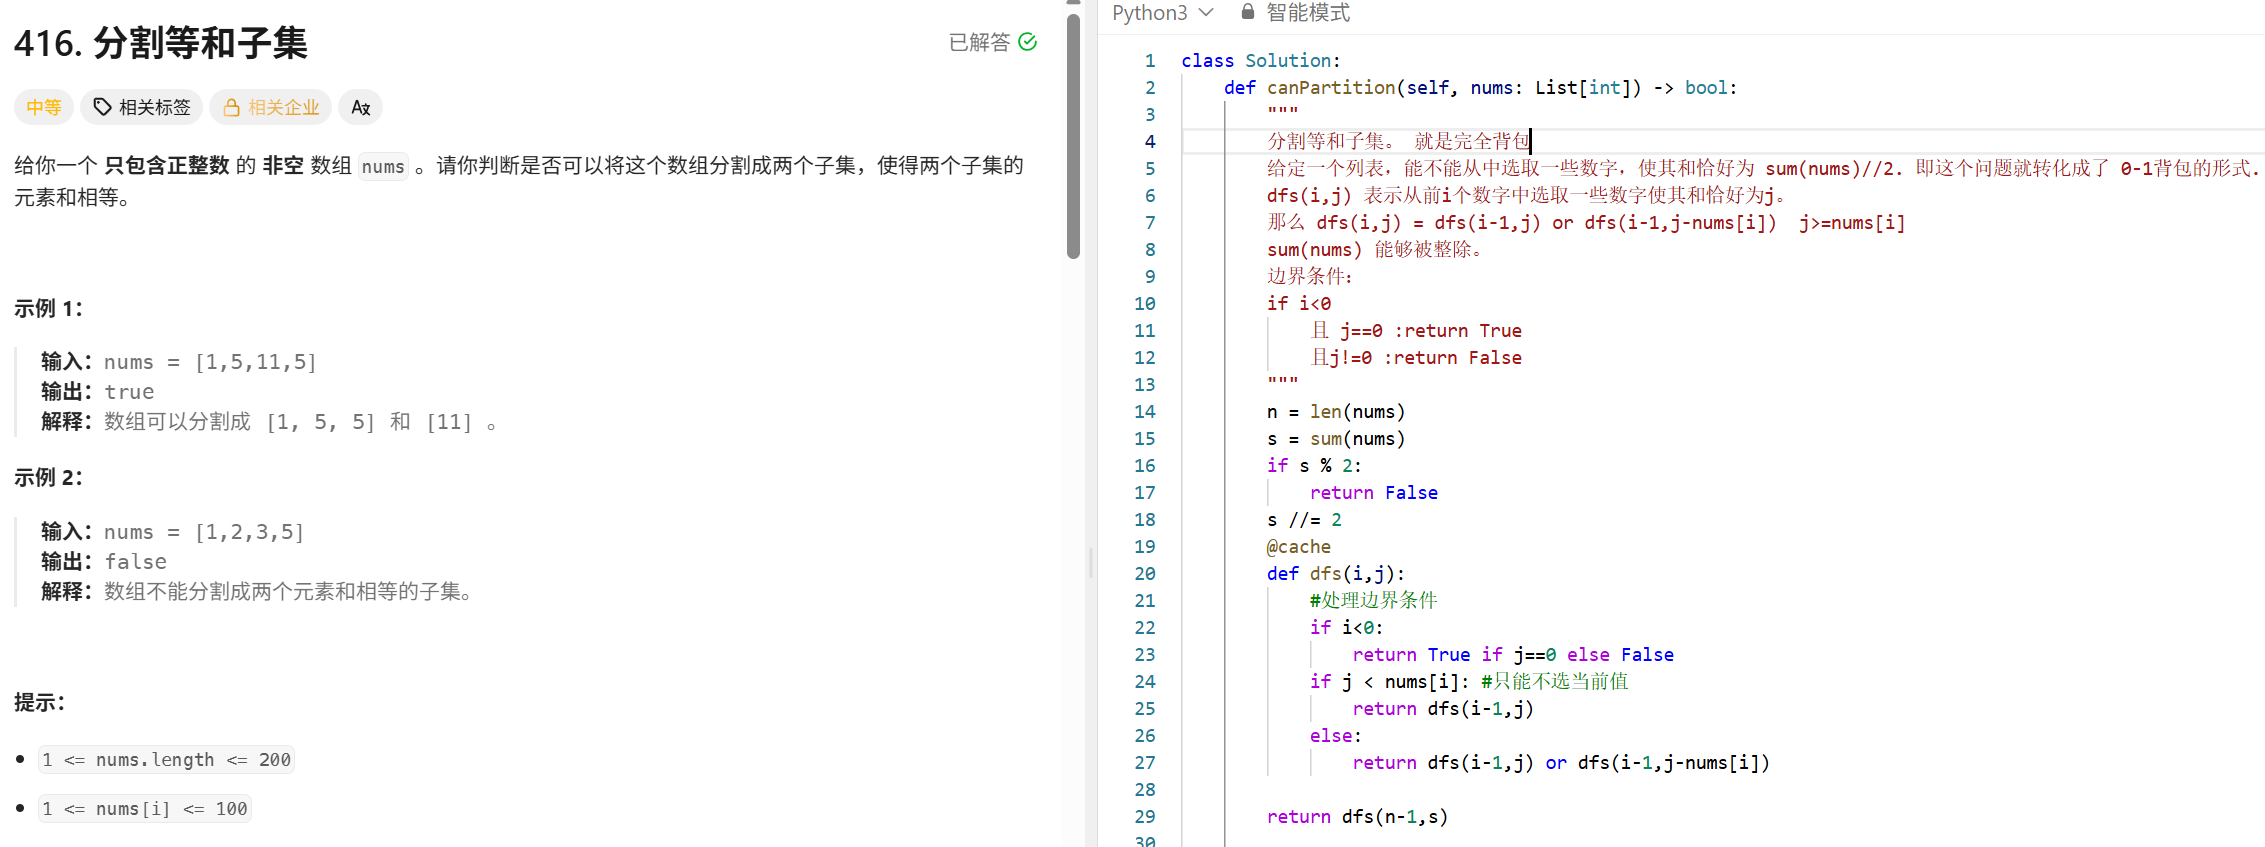This screenshot has height=847, width=2265.
Task: Click the 'class Solution:' code line
Action: pos(1260,61)
